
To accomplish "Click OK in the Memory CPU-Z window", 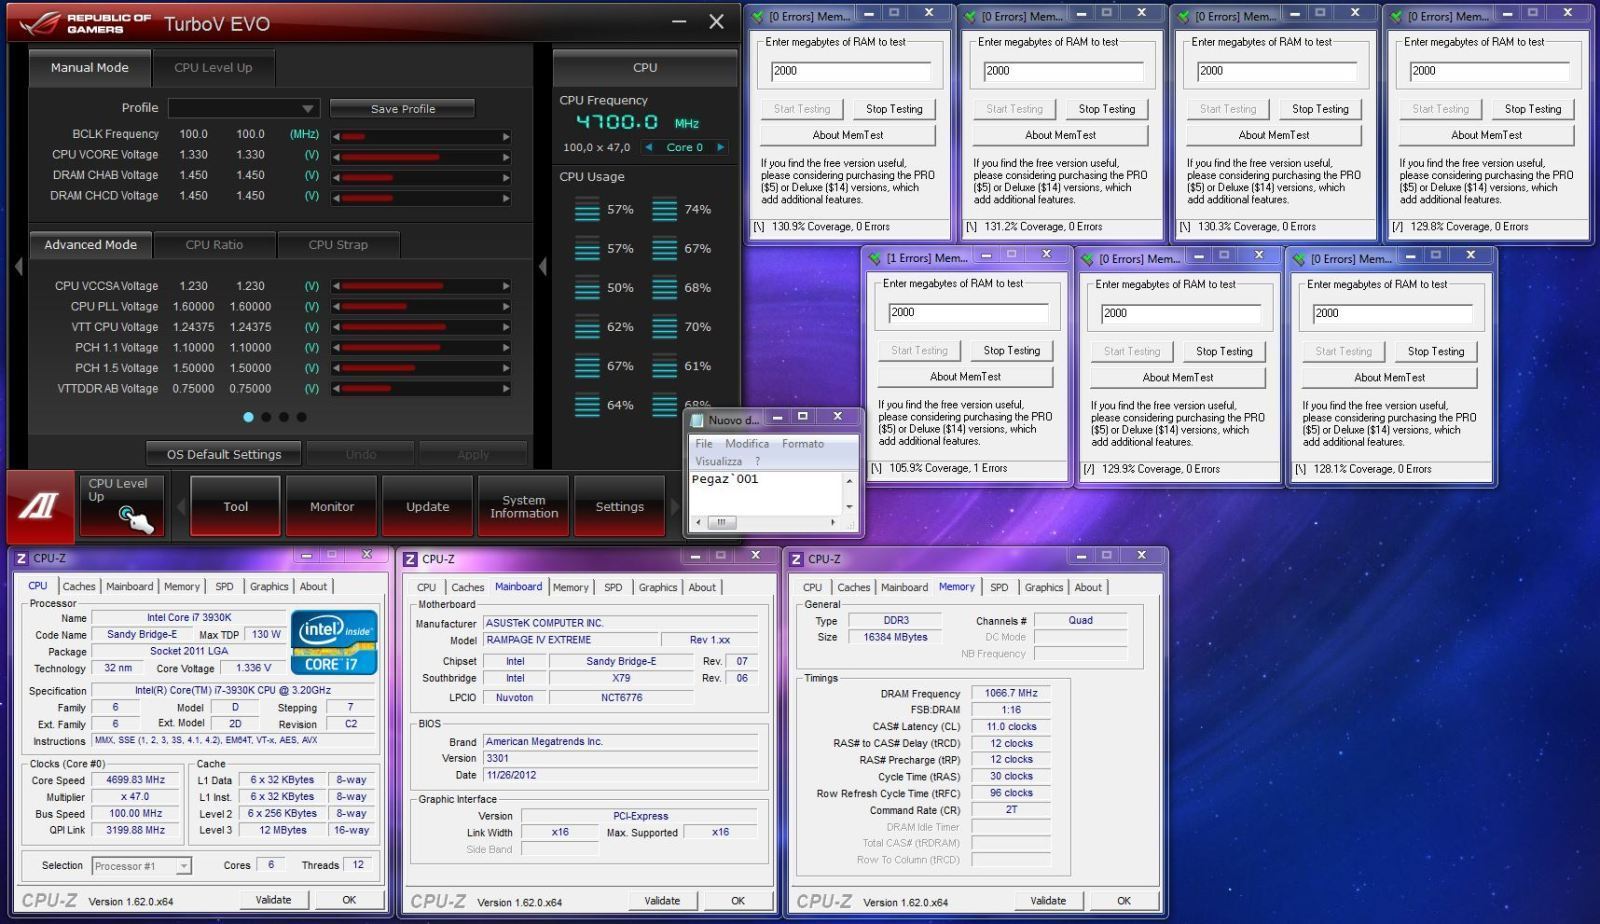I will click(x=1124, y=901).
